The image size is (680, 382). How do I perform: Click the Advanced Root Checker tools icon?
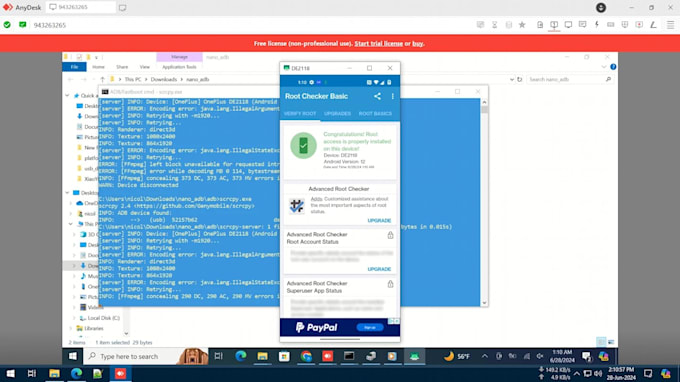point(297,206)
